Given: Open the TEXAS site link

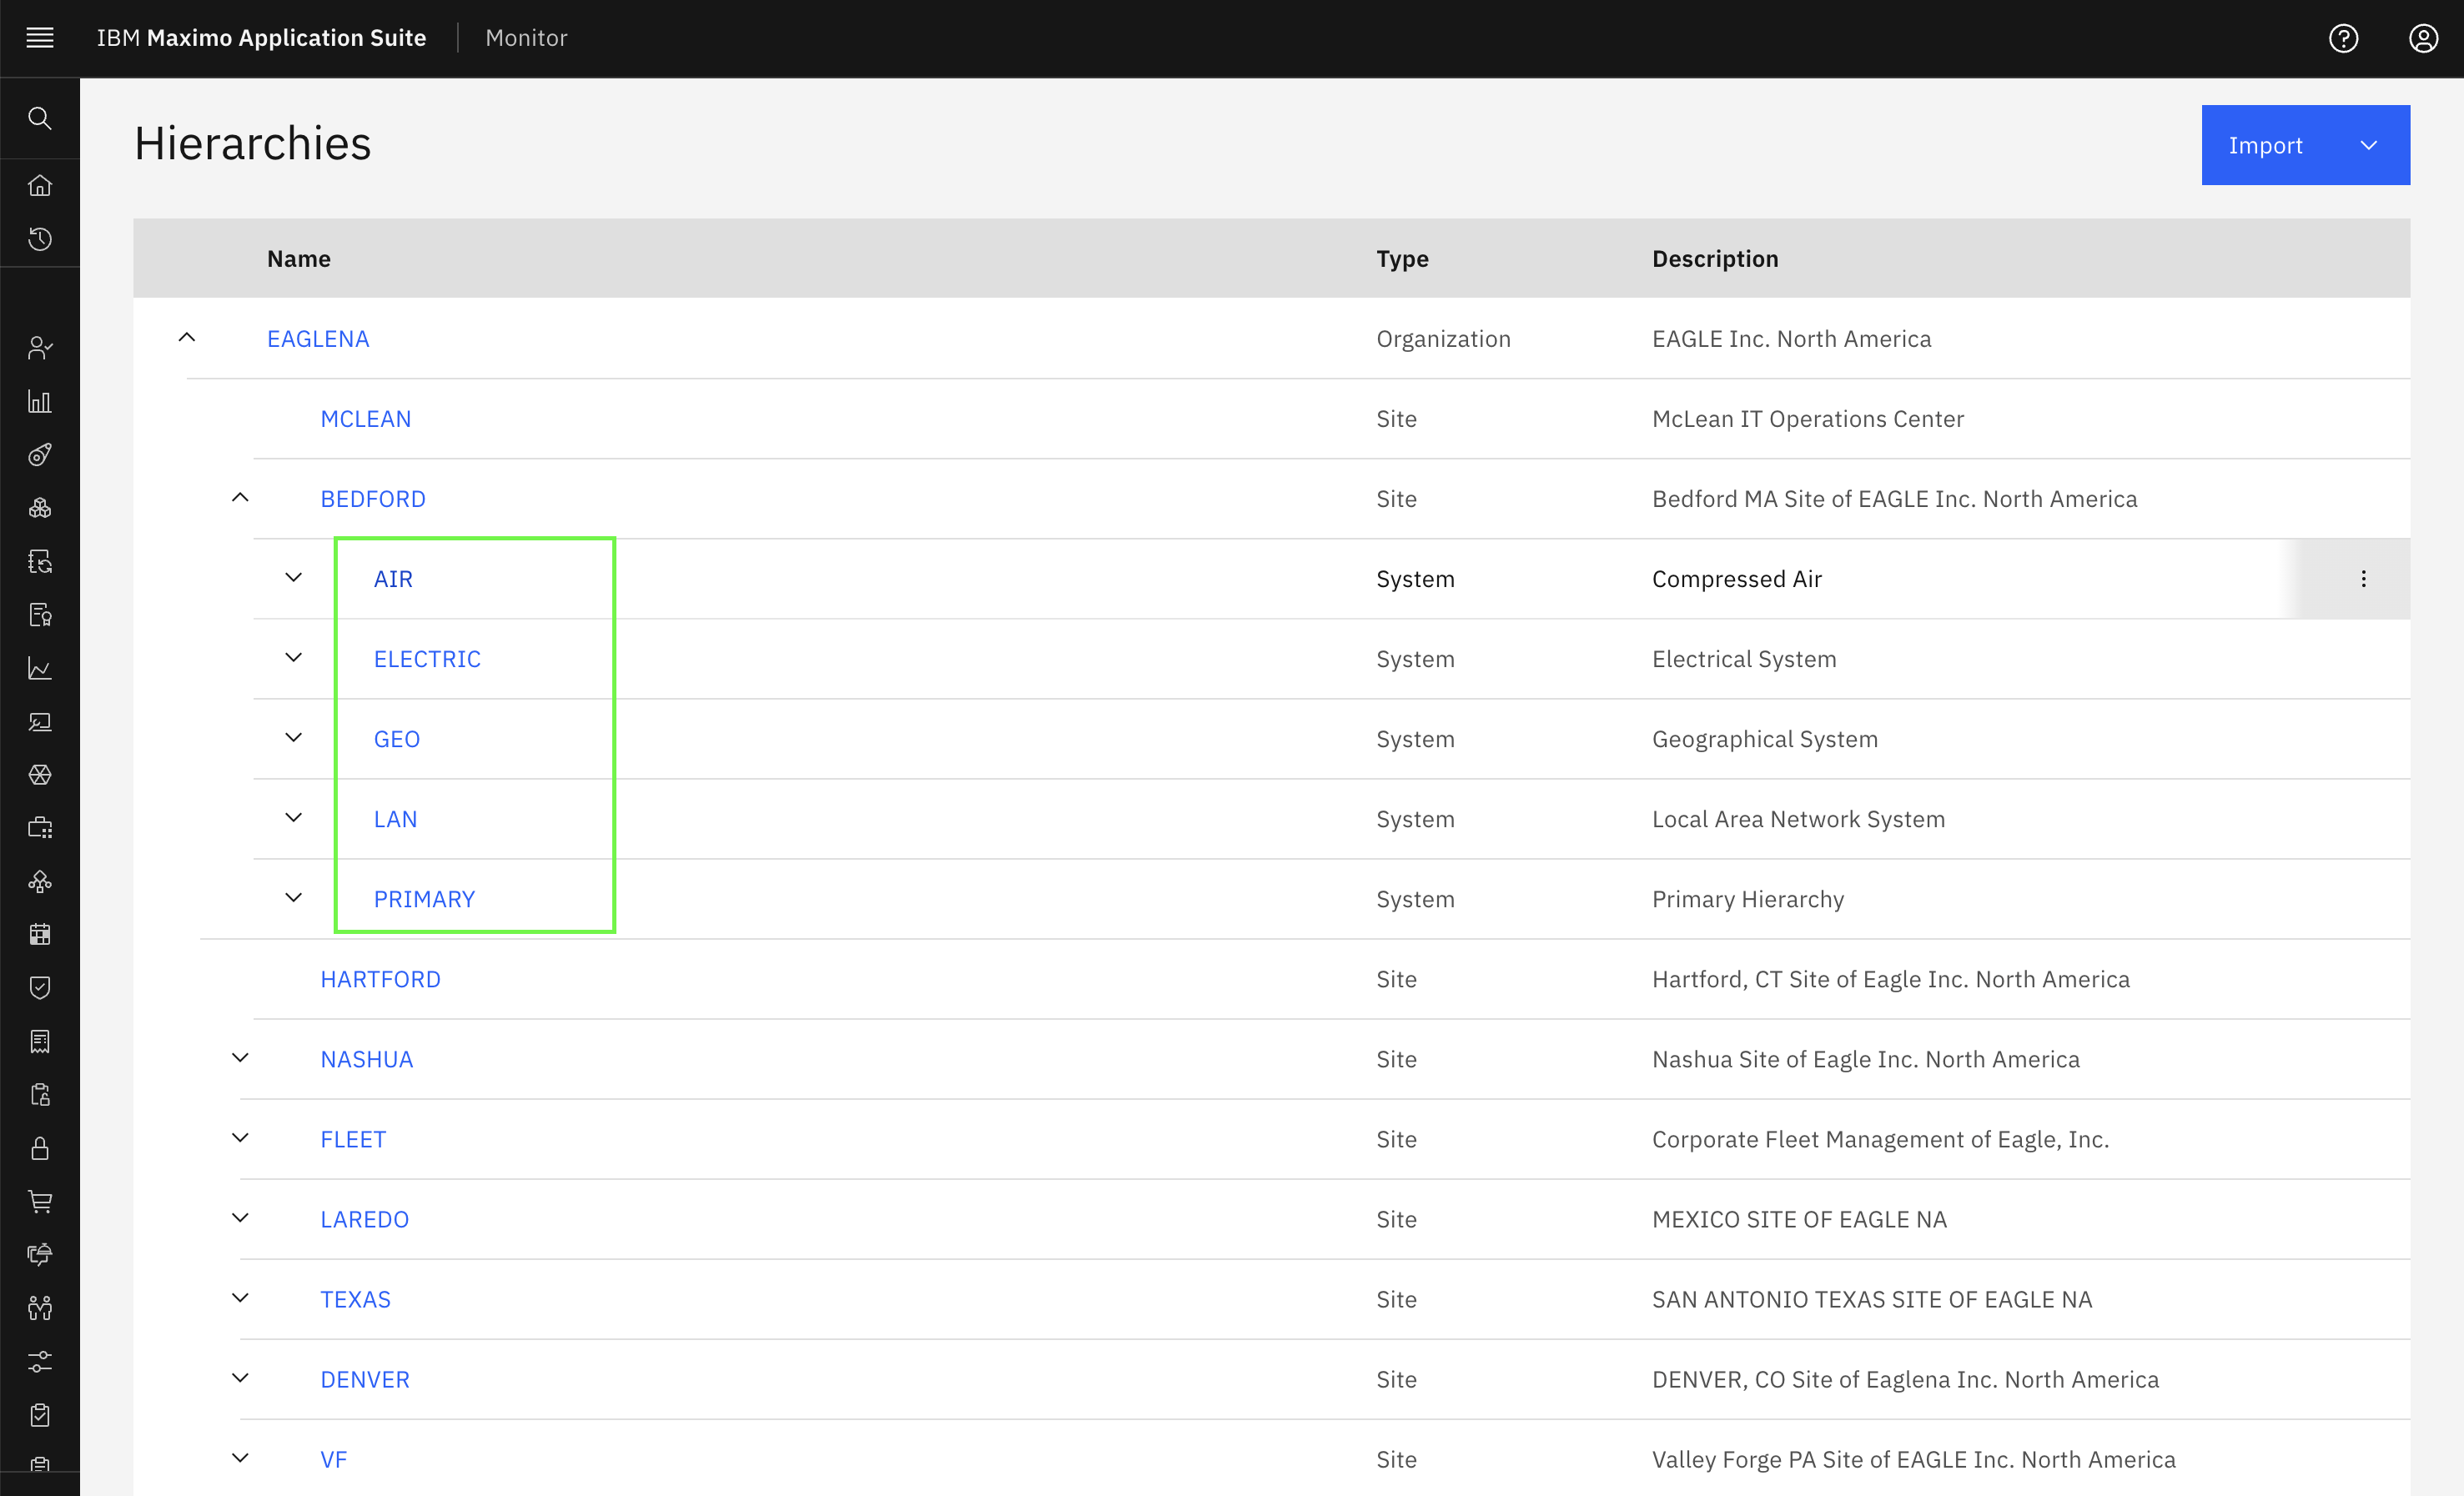Looking at the screenshot, I should click(355, 1299).
